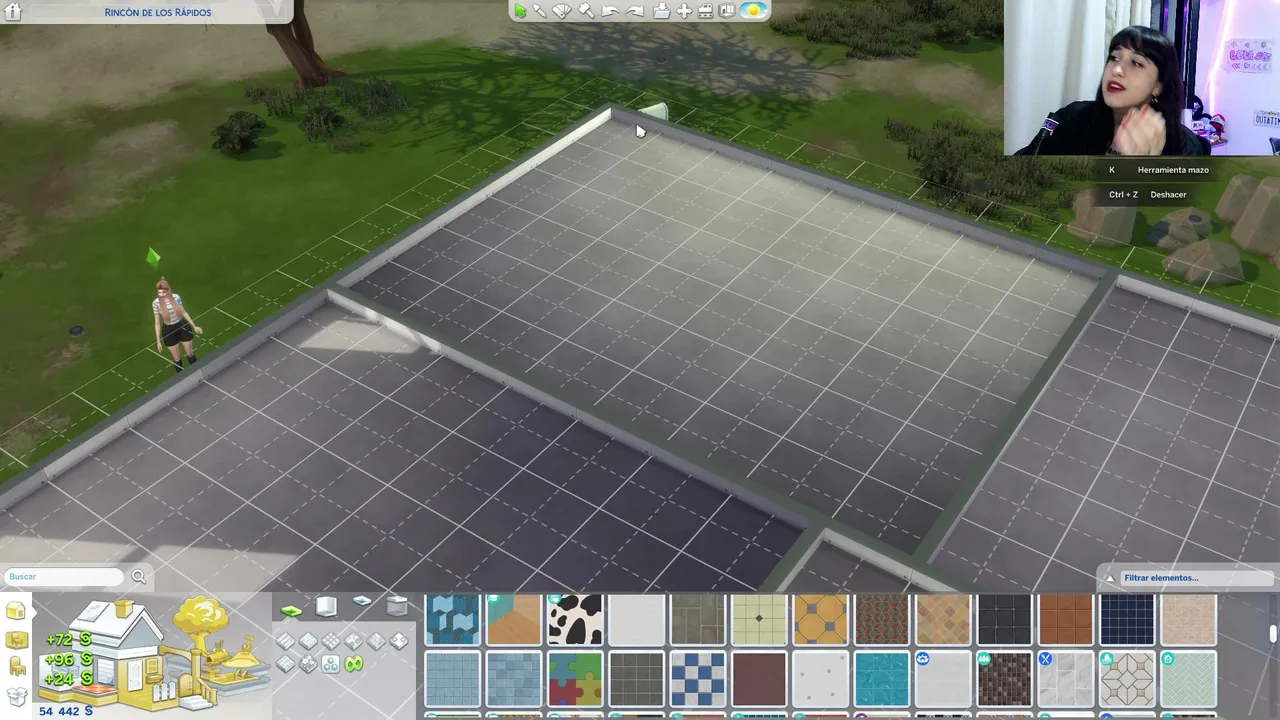Pick the navy blue grid tile thumbnail
1280x720 pixels.
coord(1127,619)
